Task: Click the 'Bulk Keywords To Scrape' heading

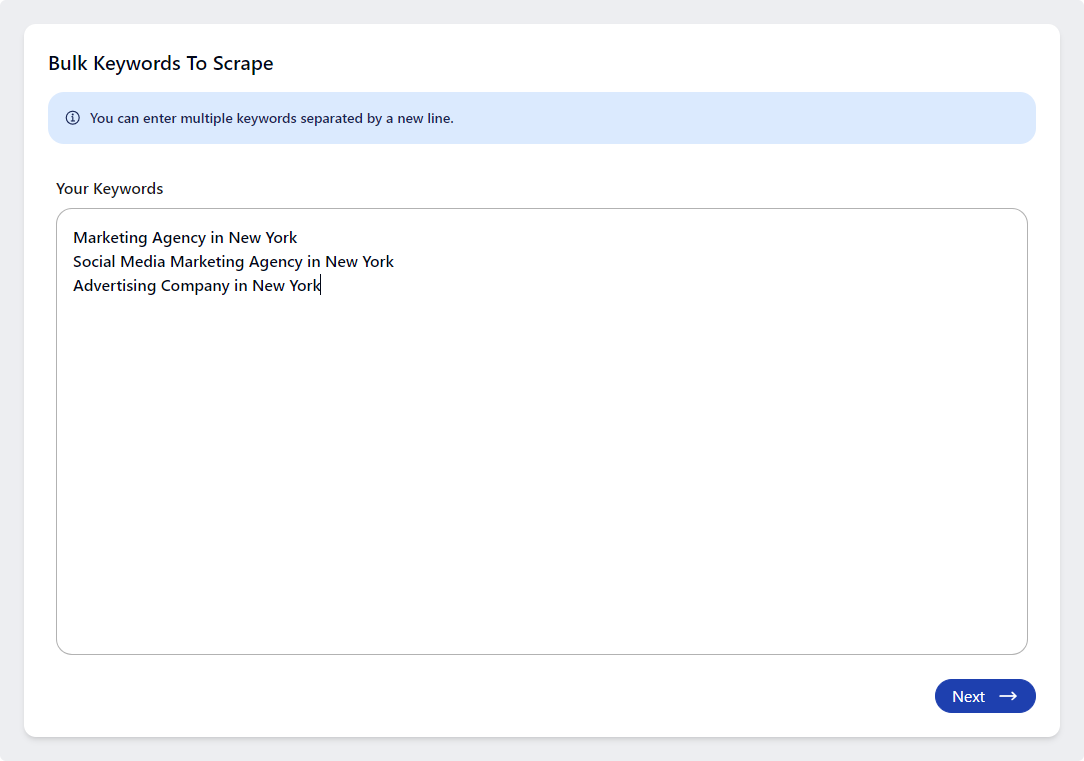Action: point(160,64)
